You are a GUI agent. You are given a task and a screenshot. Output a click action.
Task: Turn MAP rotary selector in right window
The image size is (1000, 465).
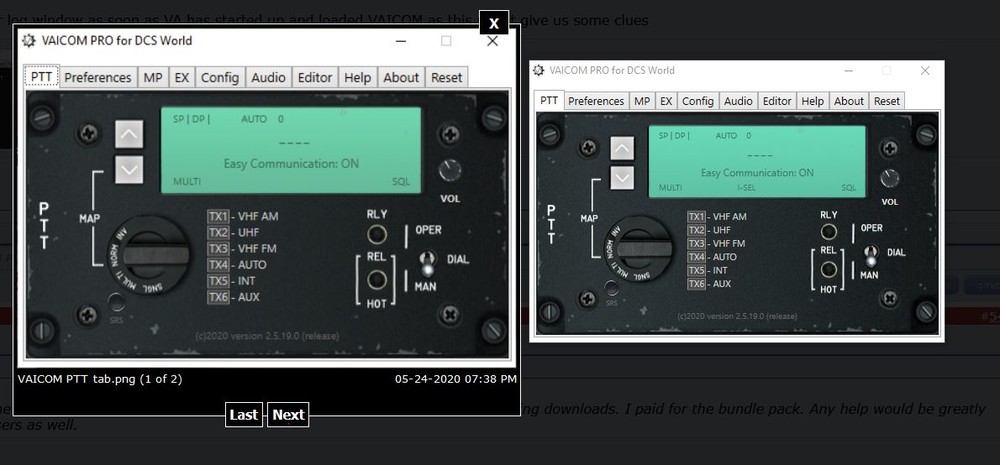(638, 247)
